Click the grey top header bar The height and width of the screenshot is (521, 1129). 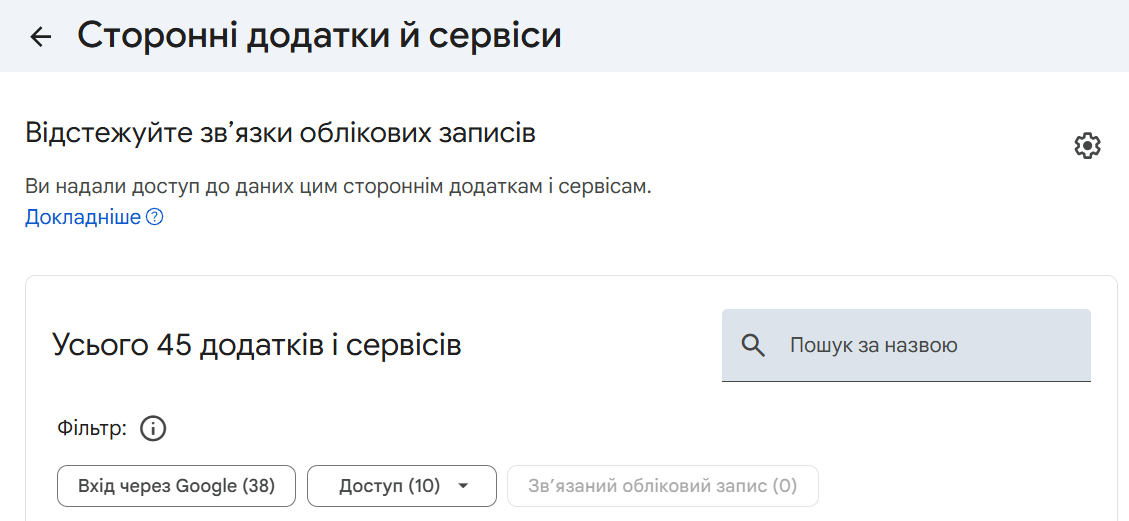[x=800, y=36]
